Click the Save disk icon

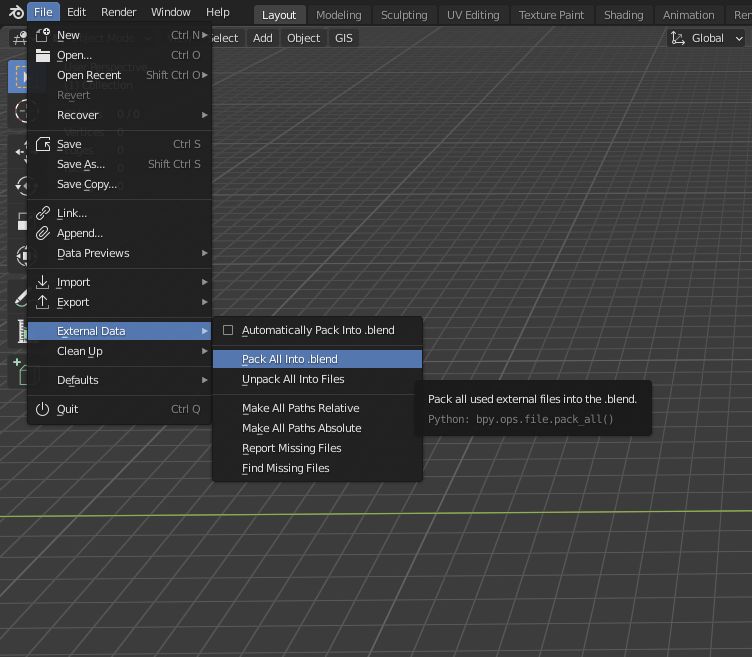43,144
